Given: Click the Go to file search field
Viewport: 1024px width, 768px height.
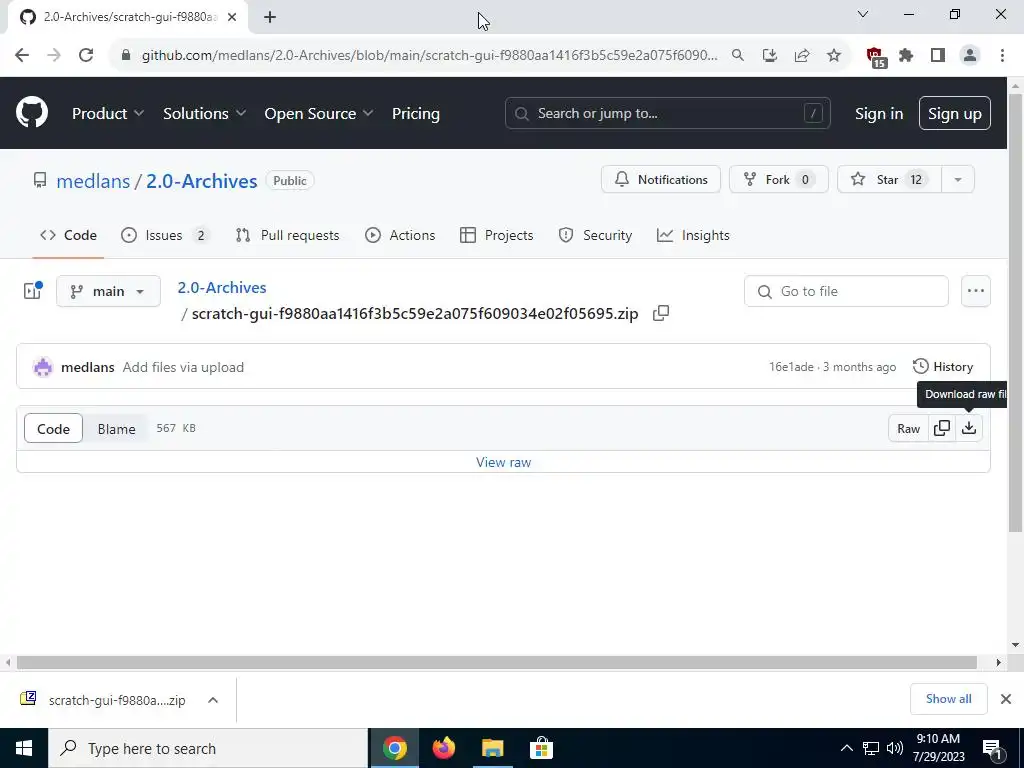Looking at the screenshot, I should pos(846,291).
